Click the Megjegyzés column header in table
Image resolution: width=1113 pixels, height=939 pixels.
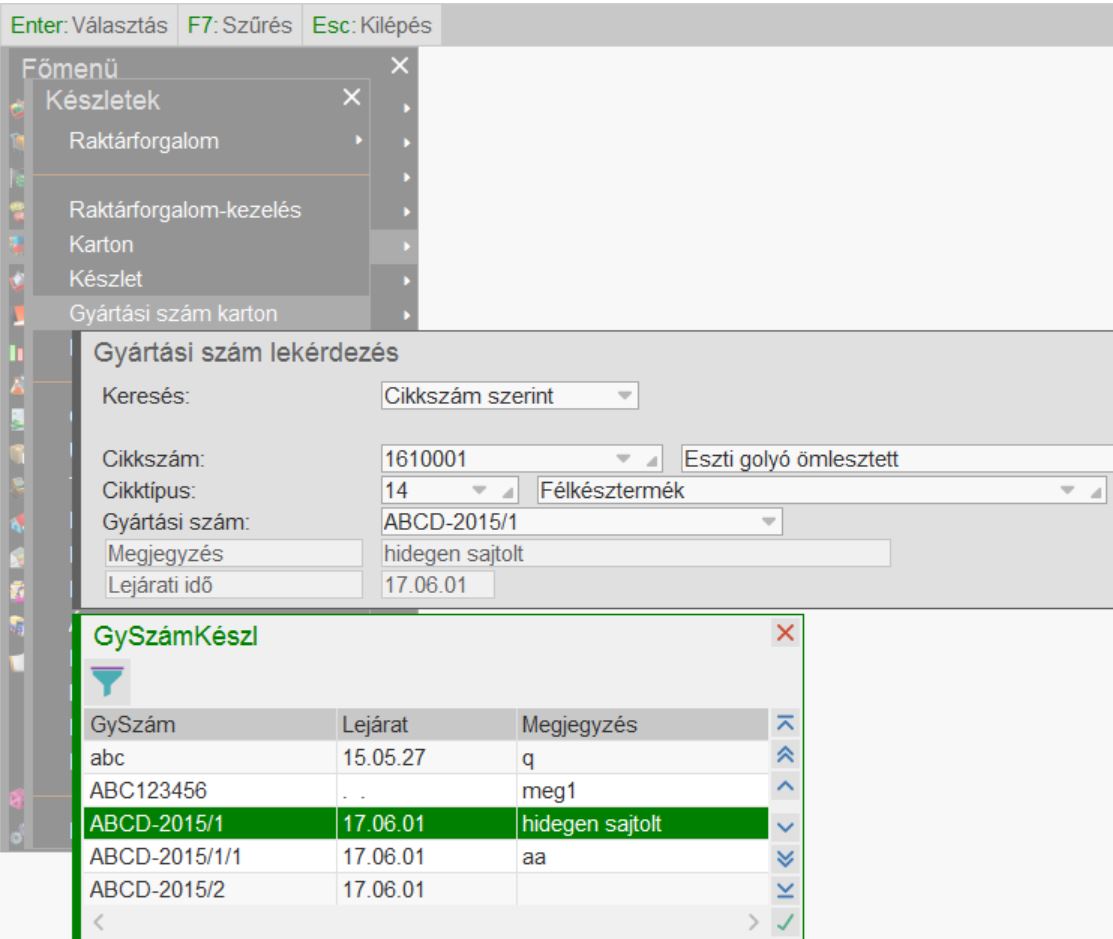(x=642, y=725)
